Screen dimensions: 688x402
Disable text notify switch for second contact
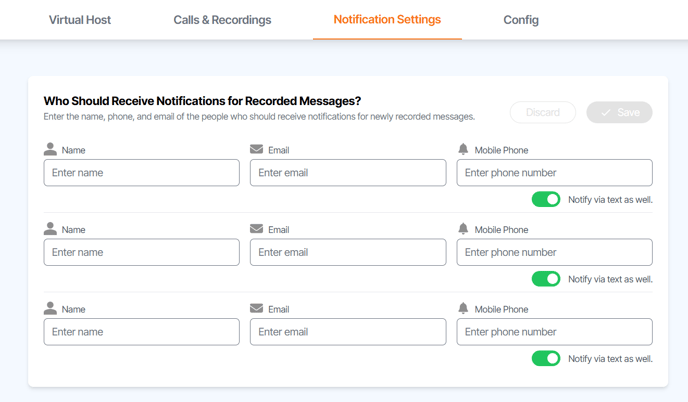pyautogui.click(x=546, y=279)
